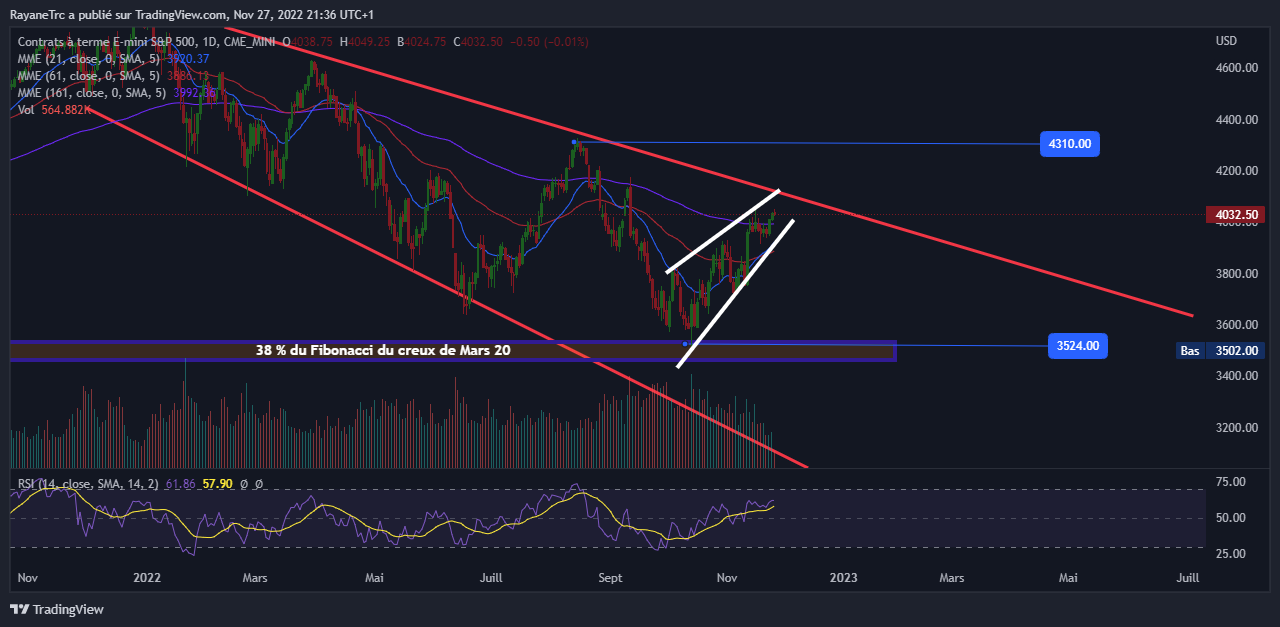Click the 3800.00 price axis value
This screenshot has height=627, width=1280.
pyautogui.click(x=1236, y=274)
